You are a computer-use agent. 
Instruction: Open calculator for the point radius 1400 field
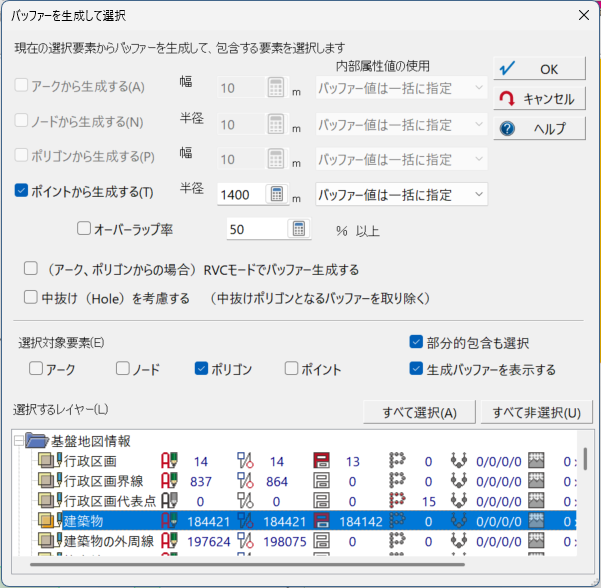277,194
